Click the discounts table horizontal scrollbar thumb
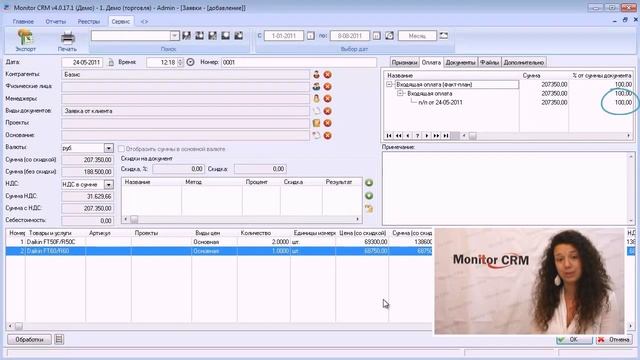640x360 pixels. [134, 219]
